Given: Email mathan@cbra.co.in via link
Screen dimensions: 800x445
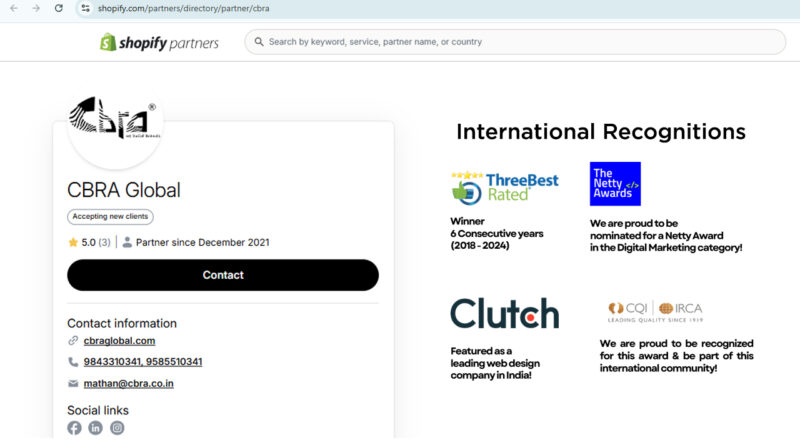Looking at the screenshot, I should coord(128,383).
